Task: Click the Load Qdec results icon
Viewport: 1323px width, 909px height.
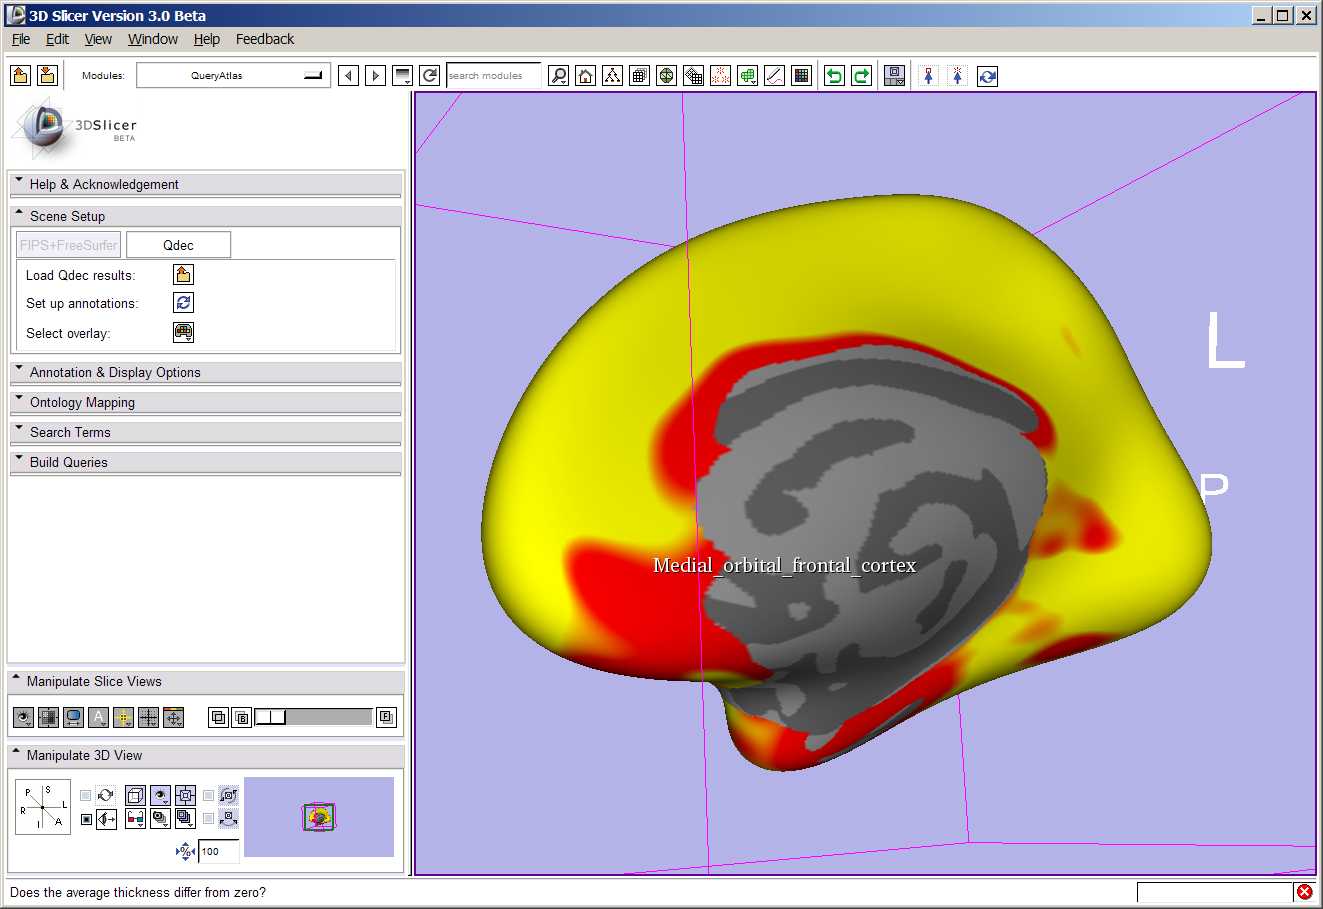Action: (x=183, y=275)
